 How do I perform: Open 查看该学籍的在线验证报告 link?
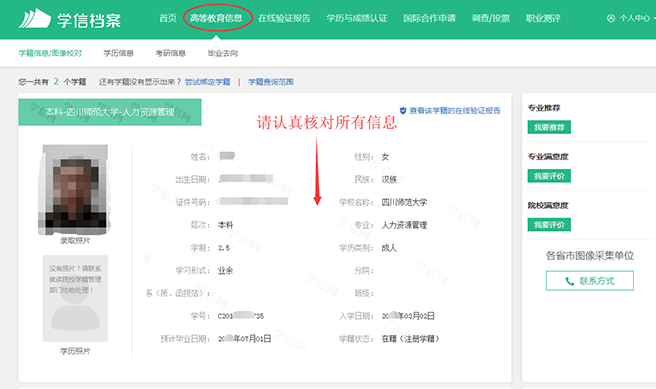(455, 111)
